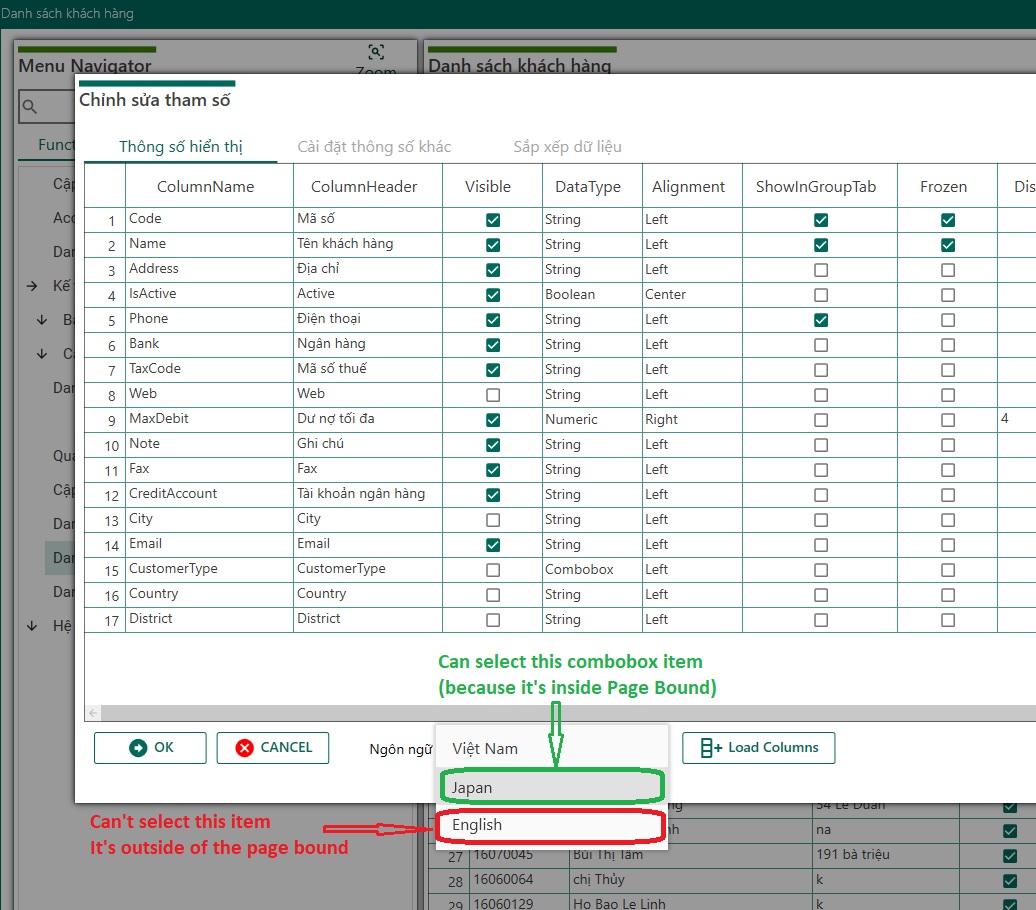The image size is (1036, 910).
Task: Click ColumnName cell 'Country'
Action: coord(209,594)
